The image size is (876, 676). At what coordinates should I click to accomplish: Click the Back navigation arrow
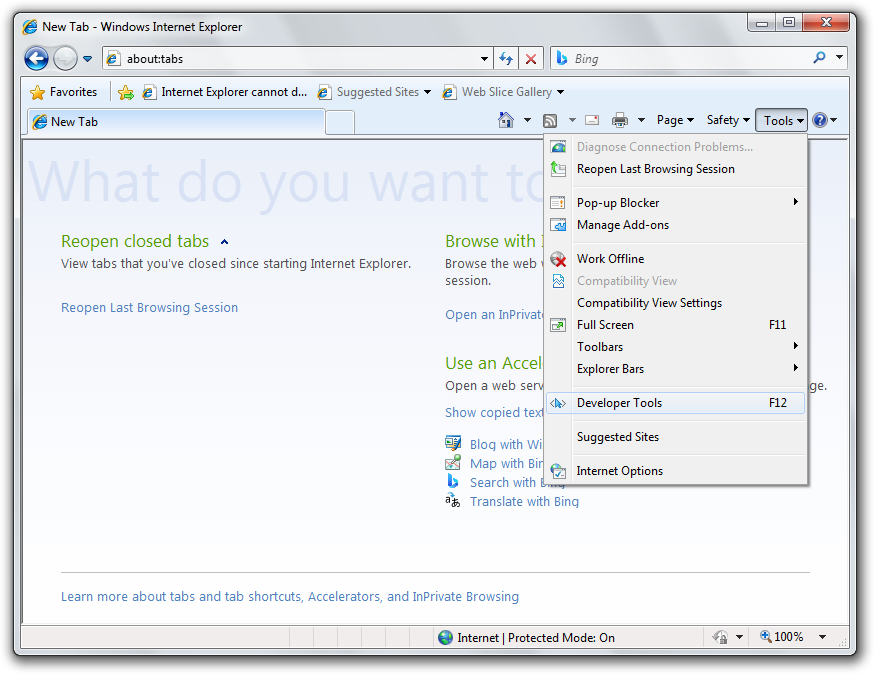pos(36,58)
